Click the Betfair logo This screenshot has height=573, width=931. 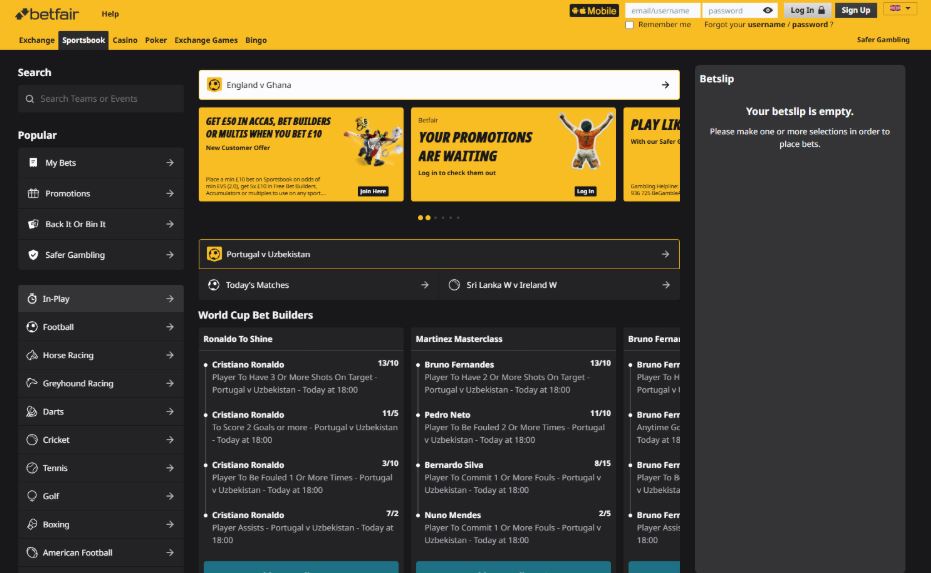(x=47, y=14)
